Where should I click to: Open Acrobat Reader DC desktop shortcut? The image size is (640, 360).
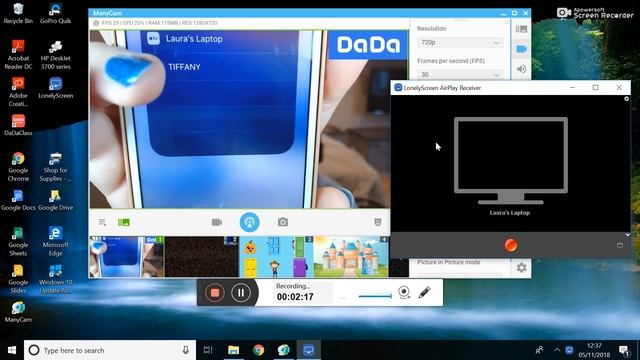click(x=18, y=55)
